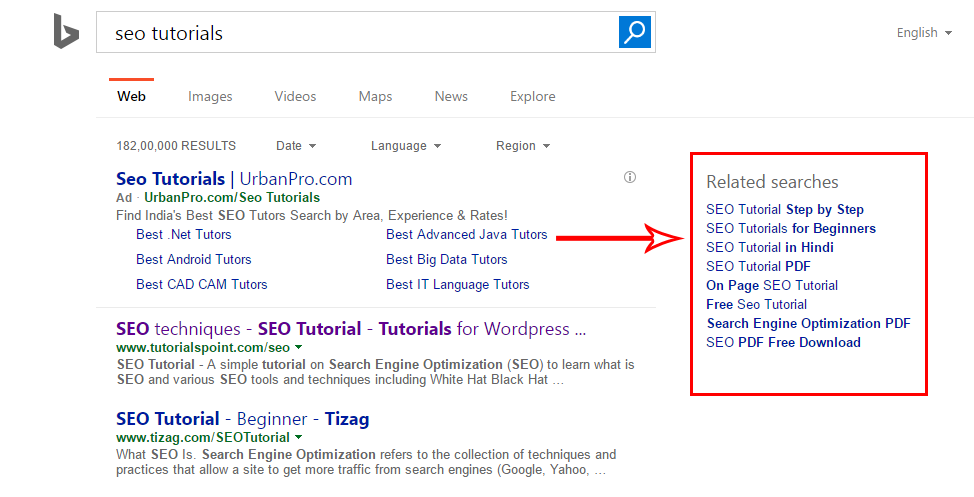Open SEO Tutorial Beginner Tizag result
This screenshot has width=974, height=497.
click(243, 419)
